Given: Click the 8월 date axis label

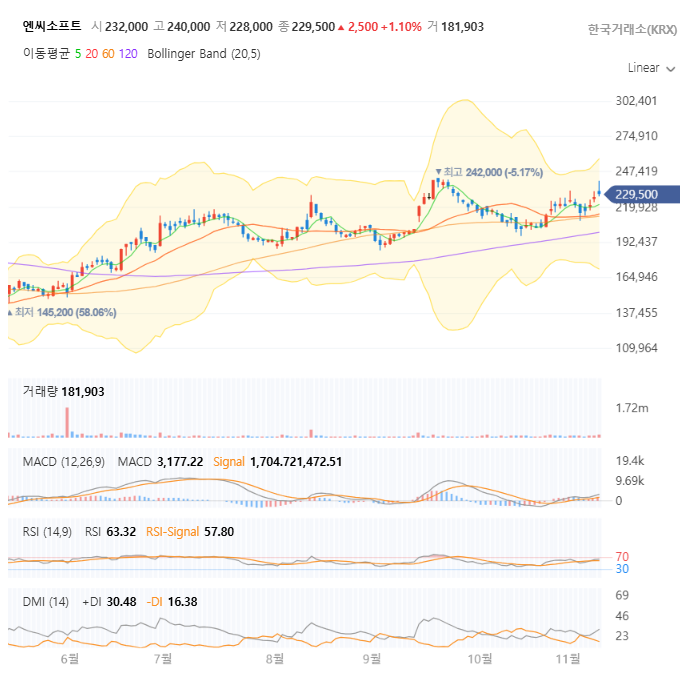Looking at the screenshot, I should (275, 659).
